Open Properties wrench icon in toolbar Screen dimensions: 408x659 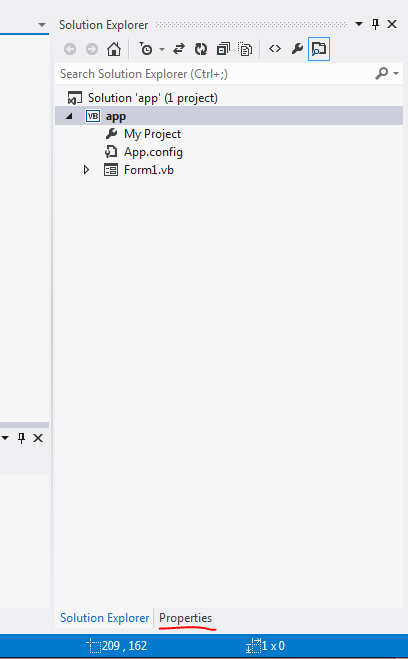297,49
